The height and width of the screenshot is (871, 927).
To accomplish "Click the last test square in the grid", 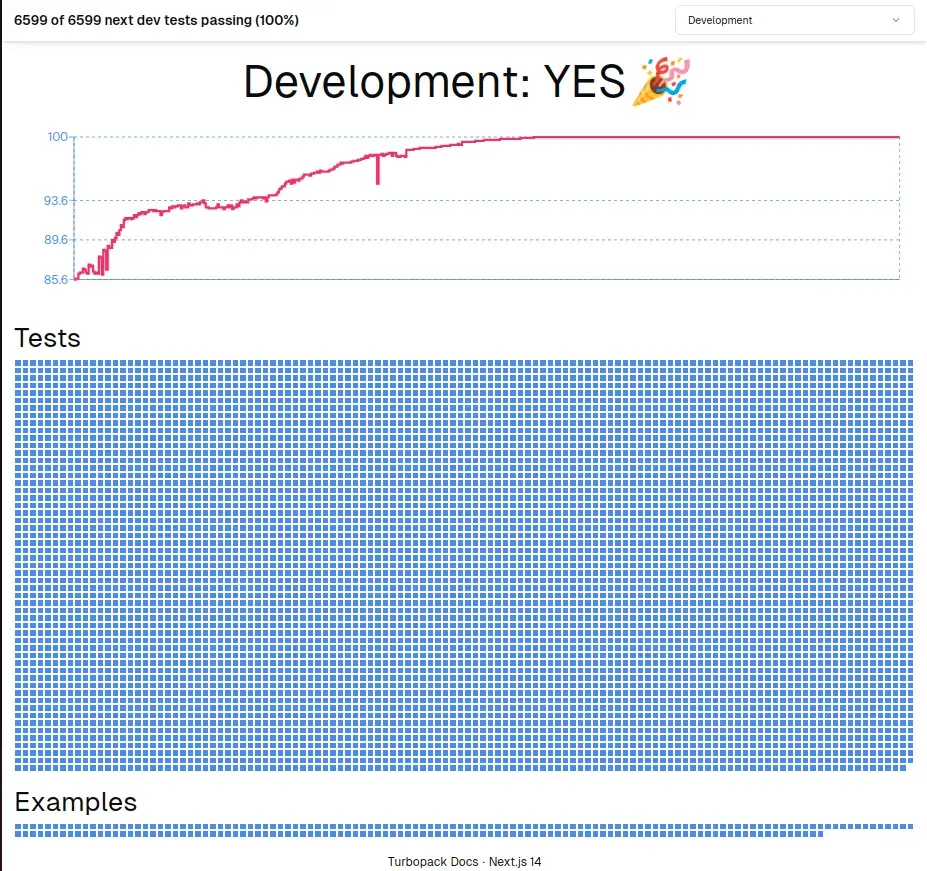I will (903, 766).
